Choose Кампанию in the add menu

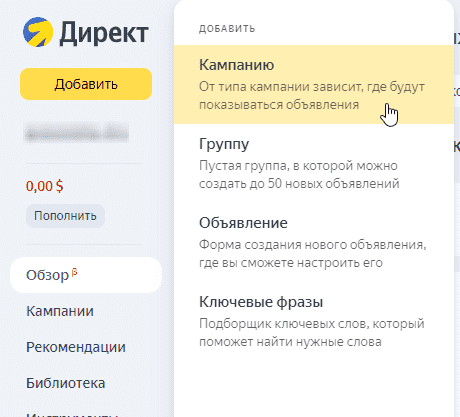click(314, 84)
